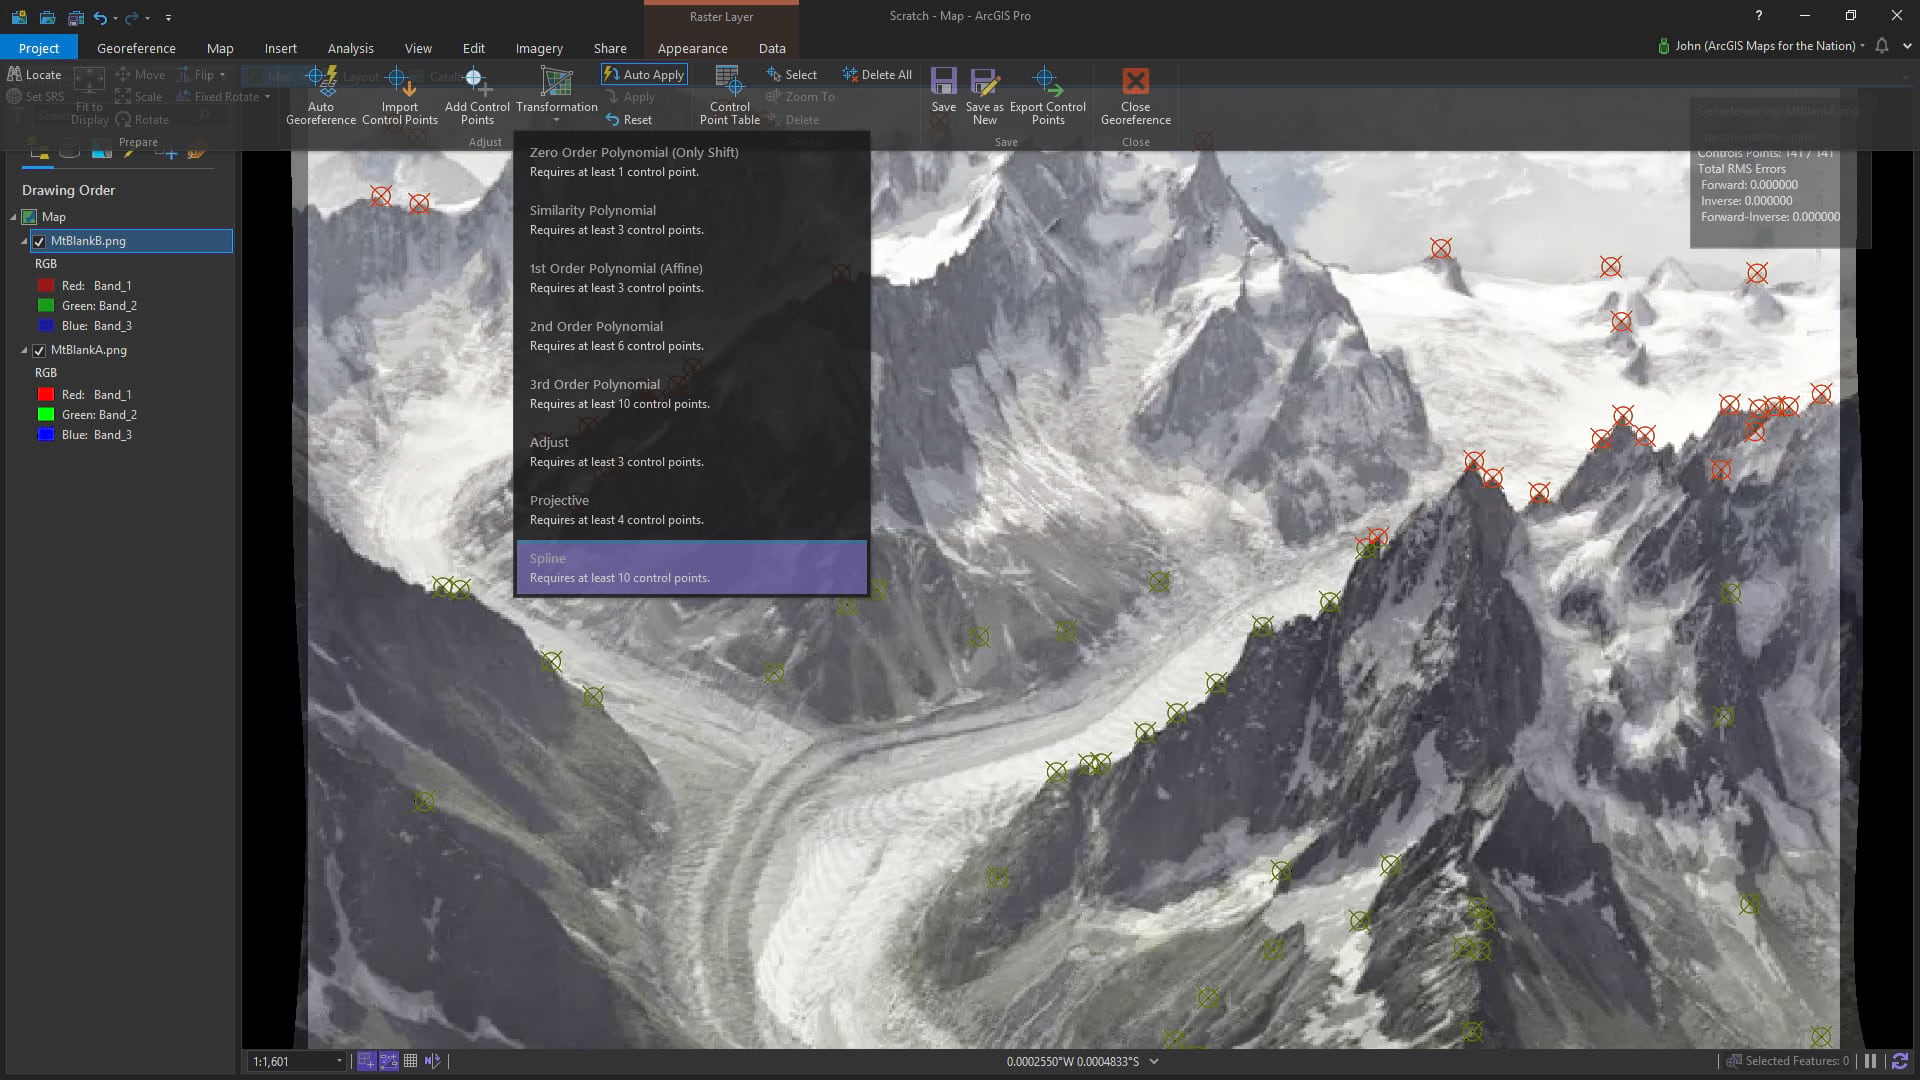The width and height of the screenshot is (1920, 1080).
Task: Toggle the Auto Apply option
Action: [x=644, y=74]
